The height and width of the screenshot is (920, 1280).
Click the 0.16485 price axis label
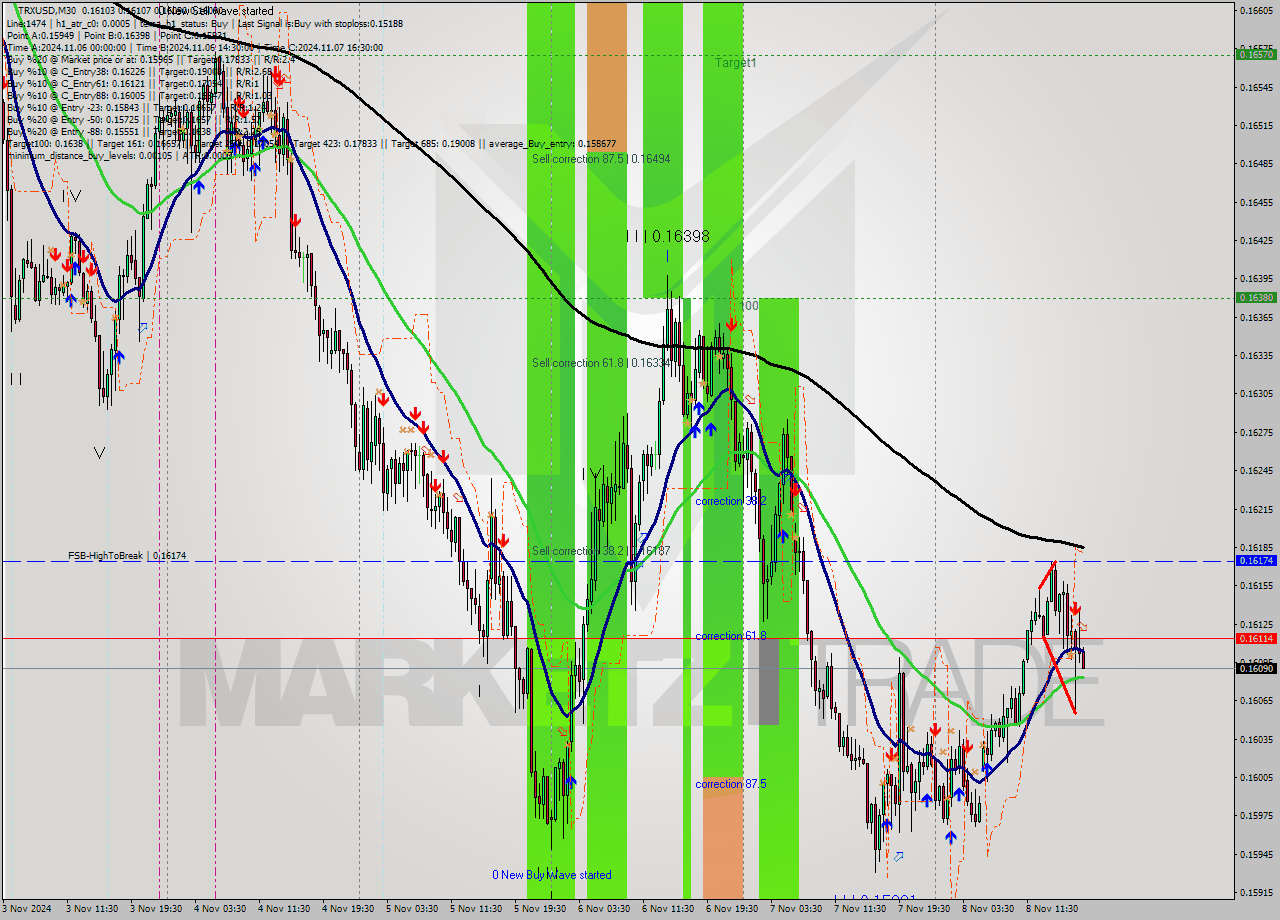coord(1256,163)
